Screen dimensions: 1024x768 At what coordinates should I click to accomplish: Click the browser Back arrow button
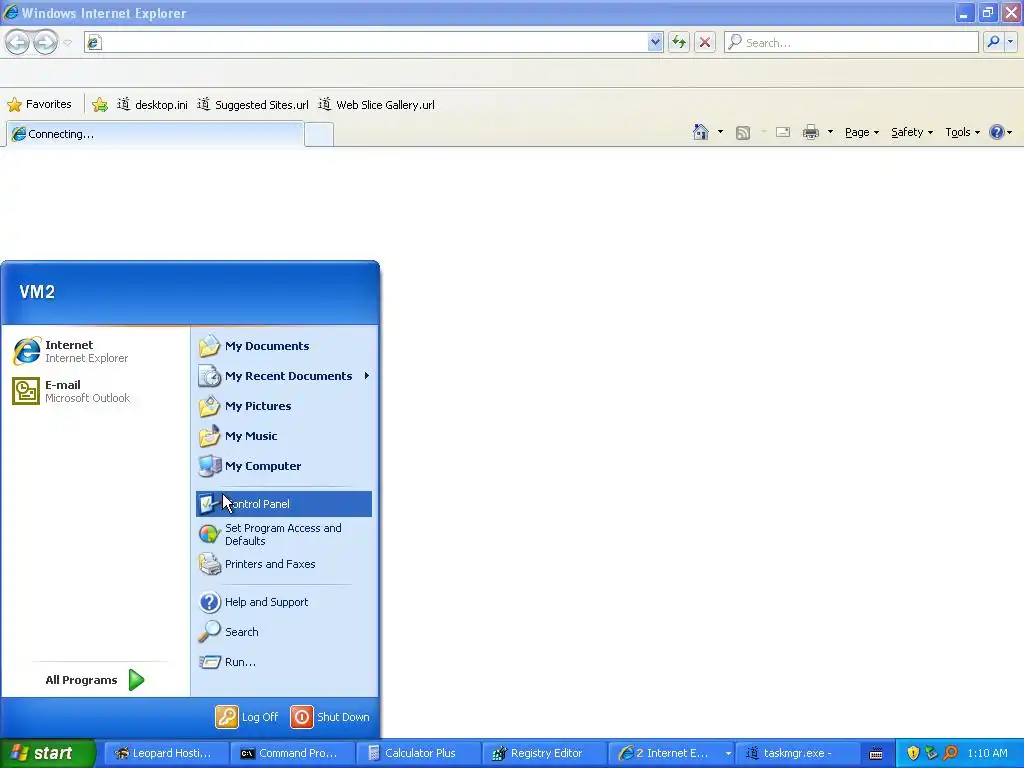click(x=18, y=42)
